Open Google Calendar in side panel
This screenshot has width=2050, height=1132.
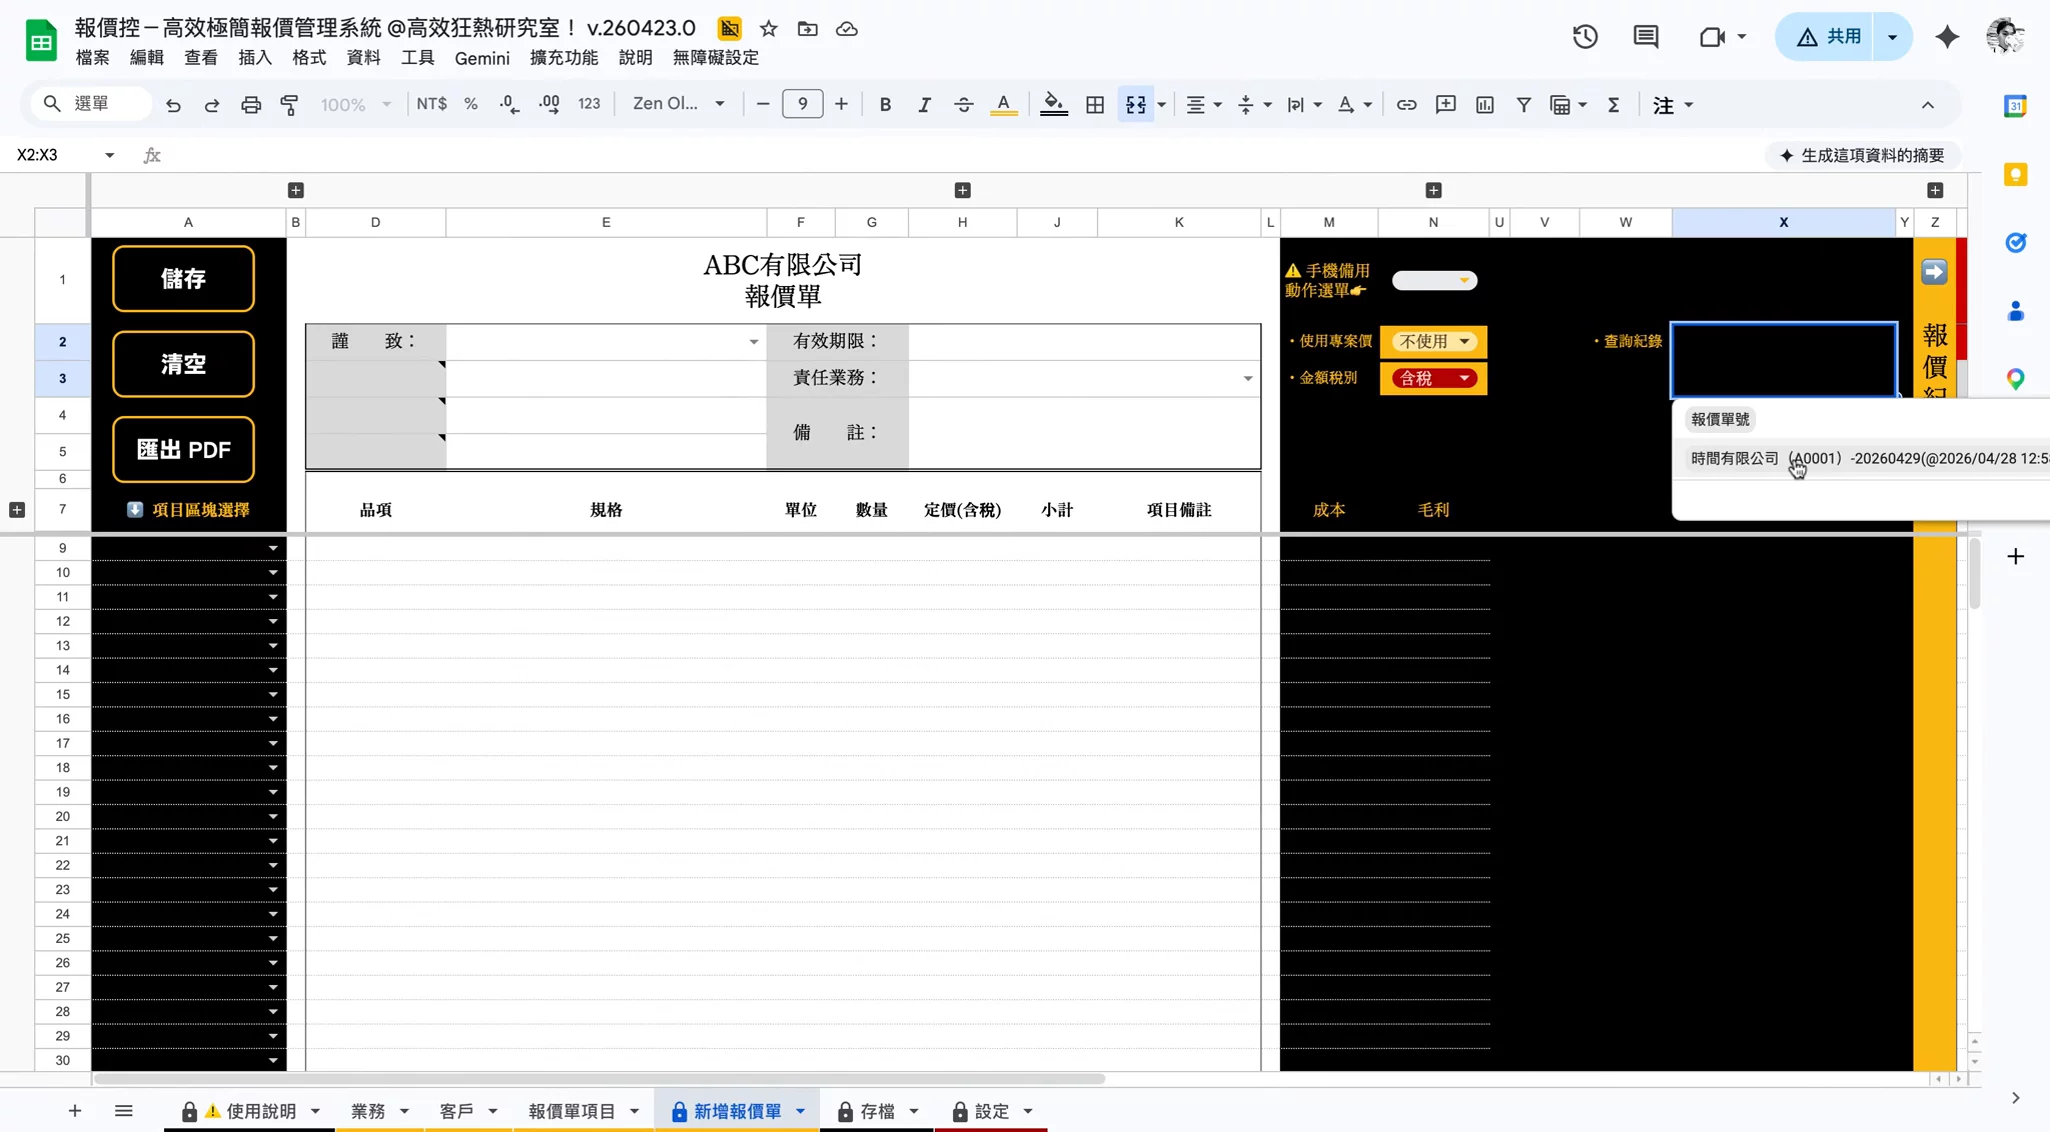click(2015, 106)
